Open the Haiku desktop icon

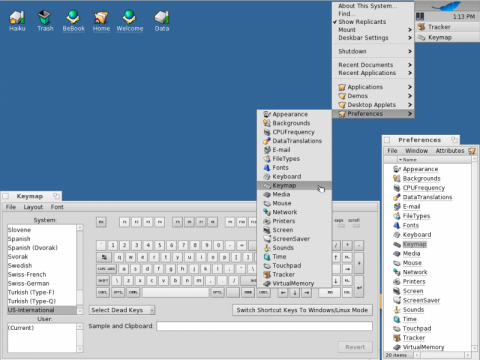click(x=17, y=21)
